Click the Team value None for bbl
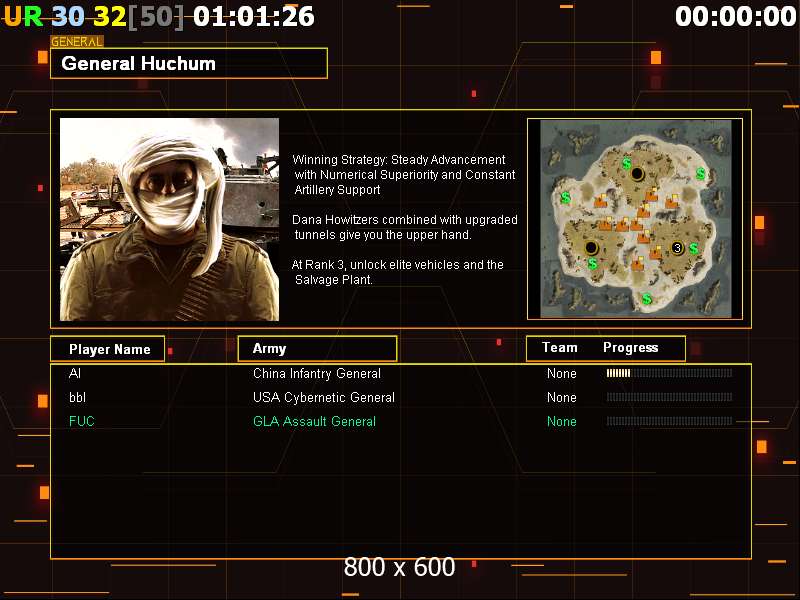This screenshot has width=800, height=600. 562,397
